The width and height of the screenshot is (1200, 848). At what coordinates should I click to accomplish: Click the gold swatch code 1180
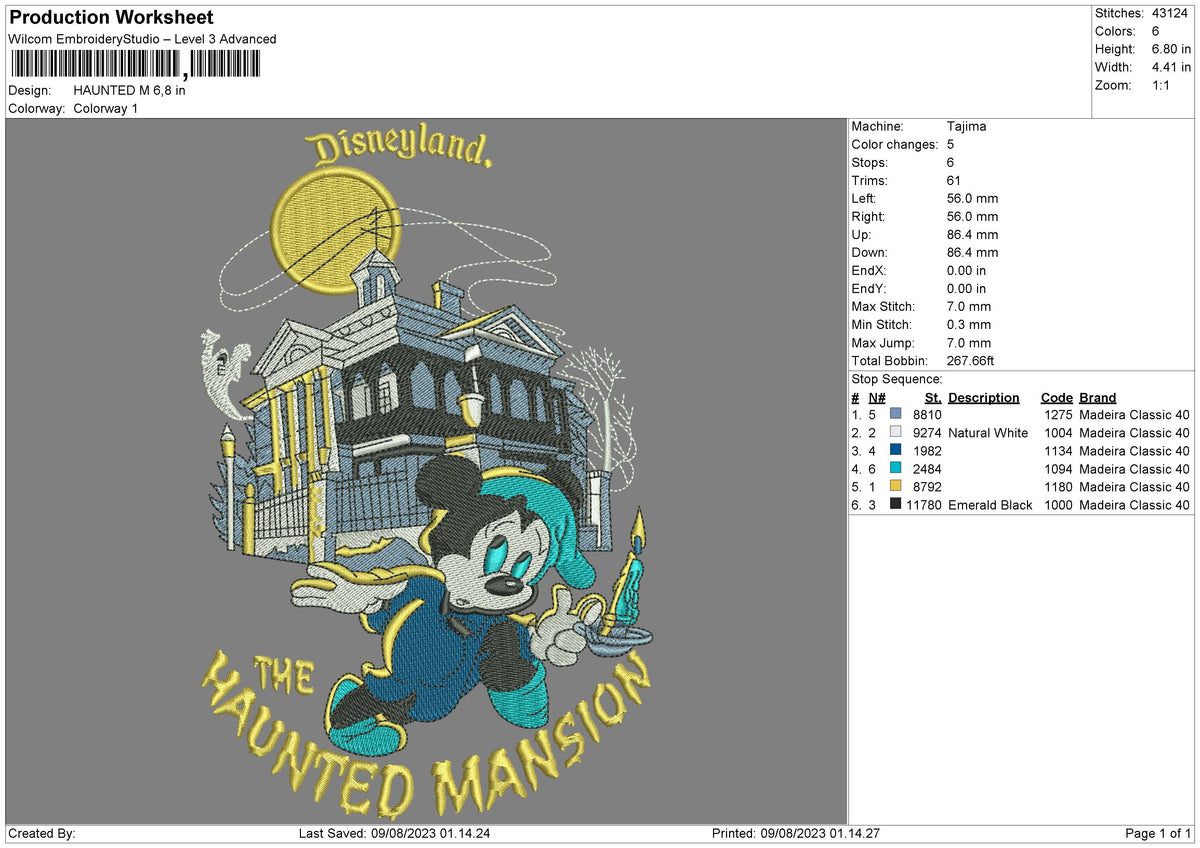[x=896, y=486]
